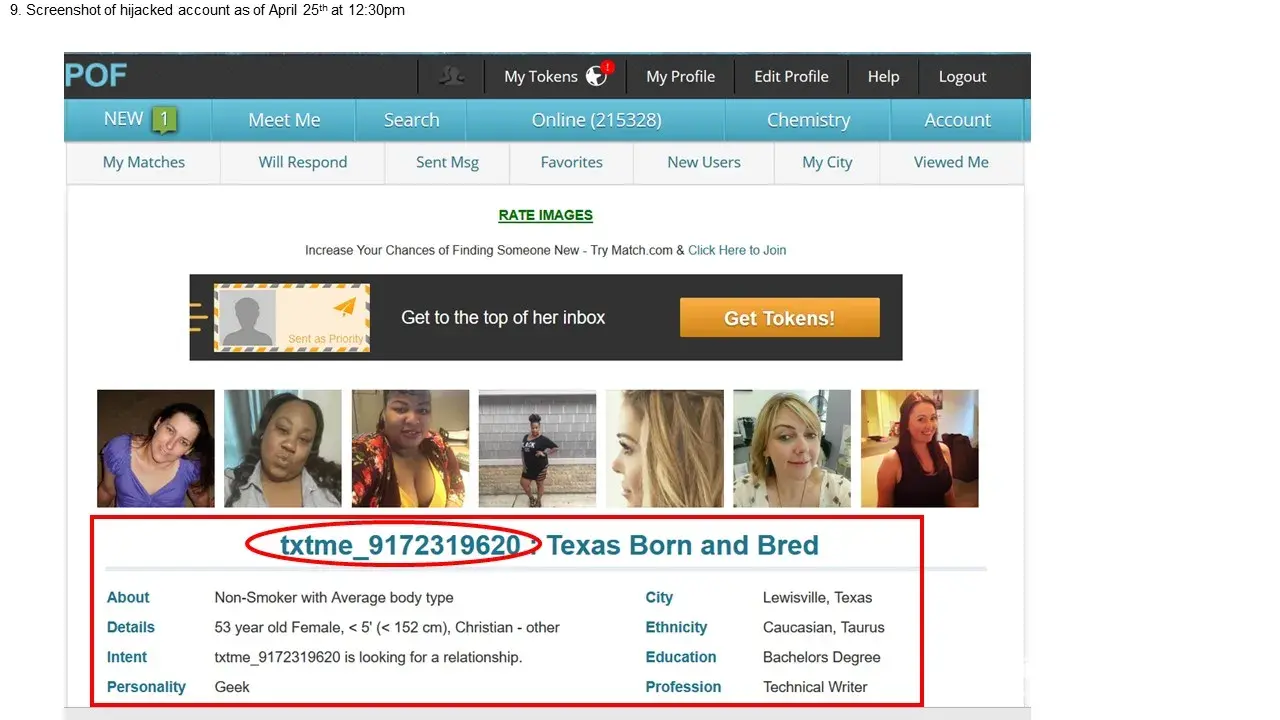Viewport: 1280px width, 720px height.
Task: Click the City label
Action: tap(659, 597)
